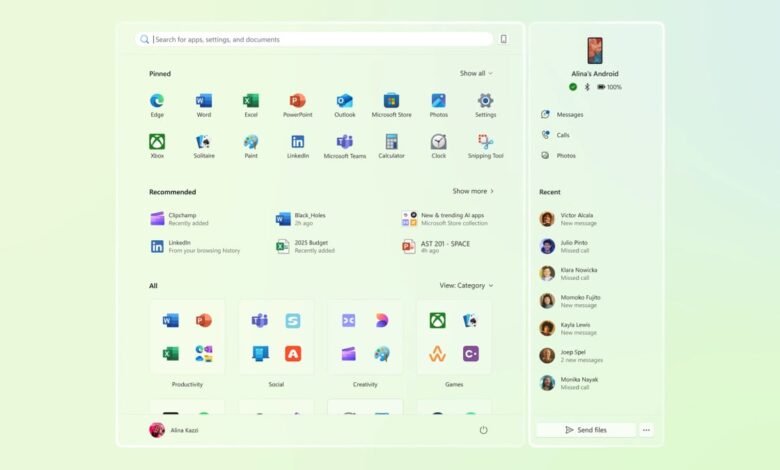Launch Word inside the Productivity folder
This screenshot has width=780, height=470.
point(170,320)
